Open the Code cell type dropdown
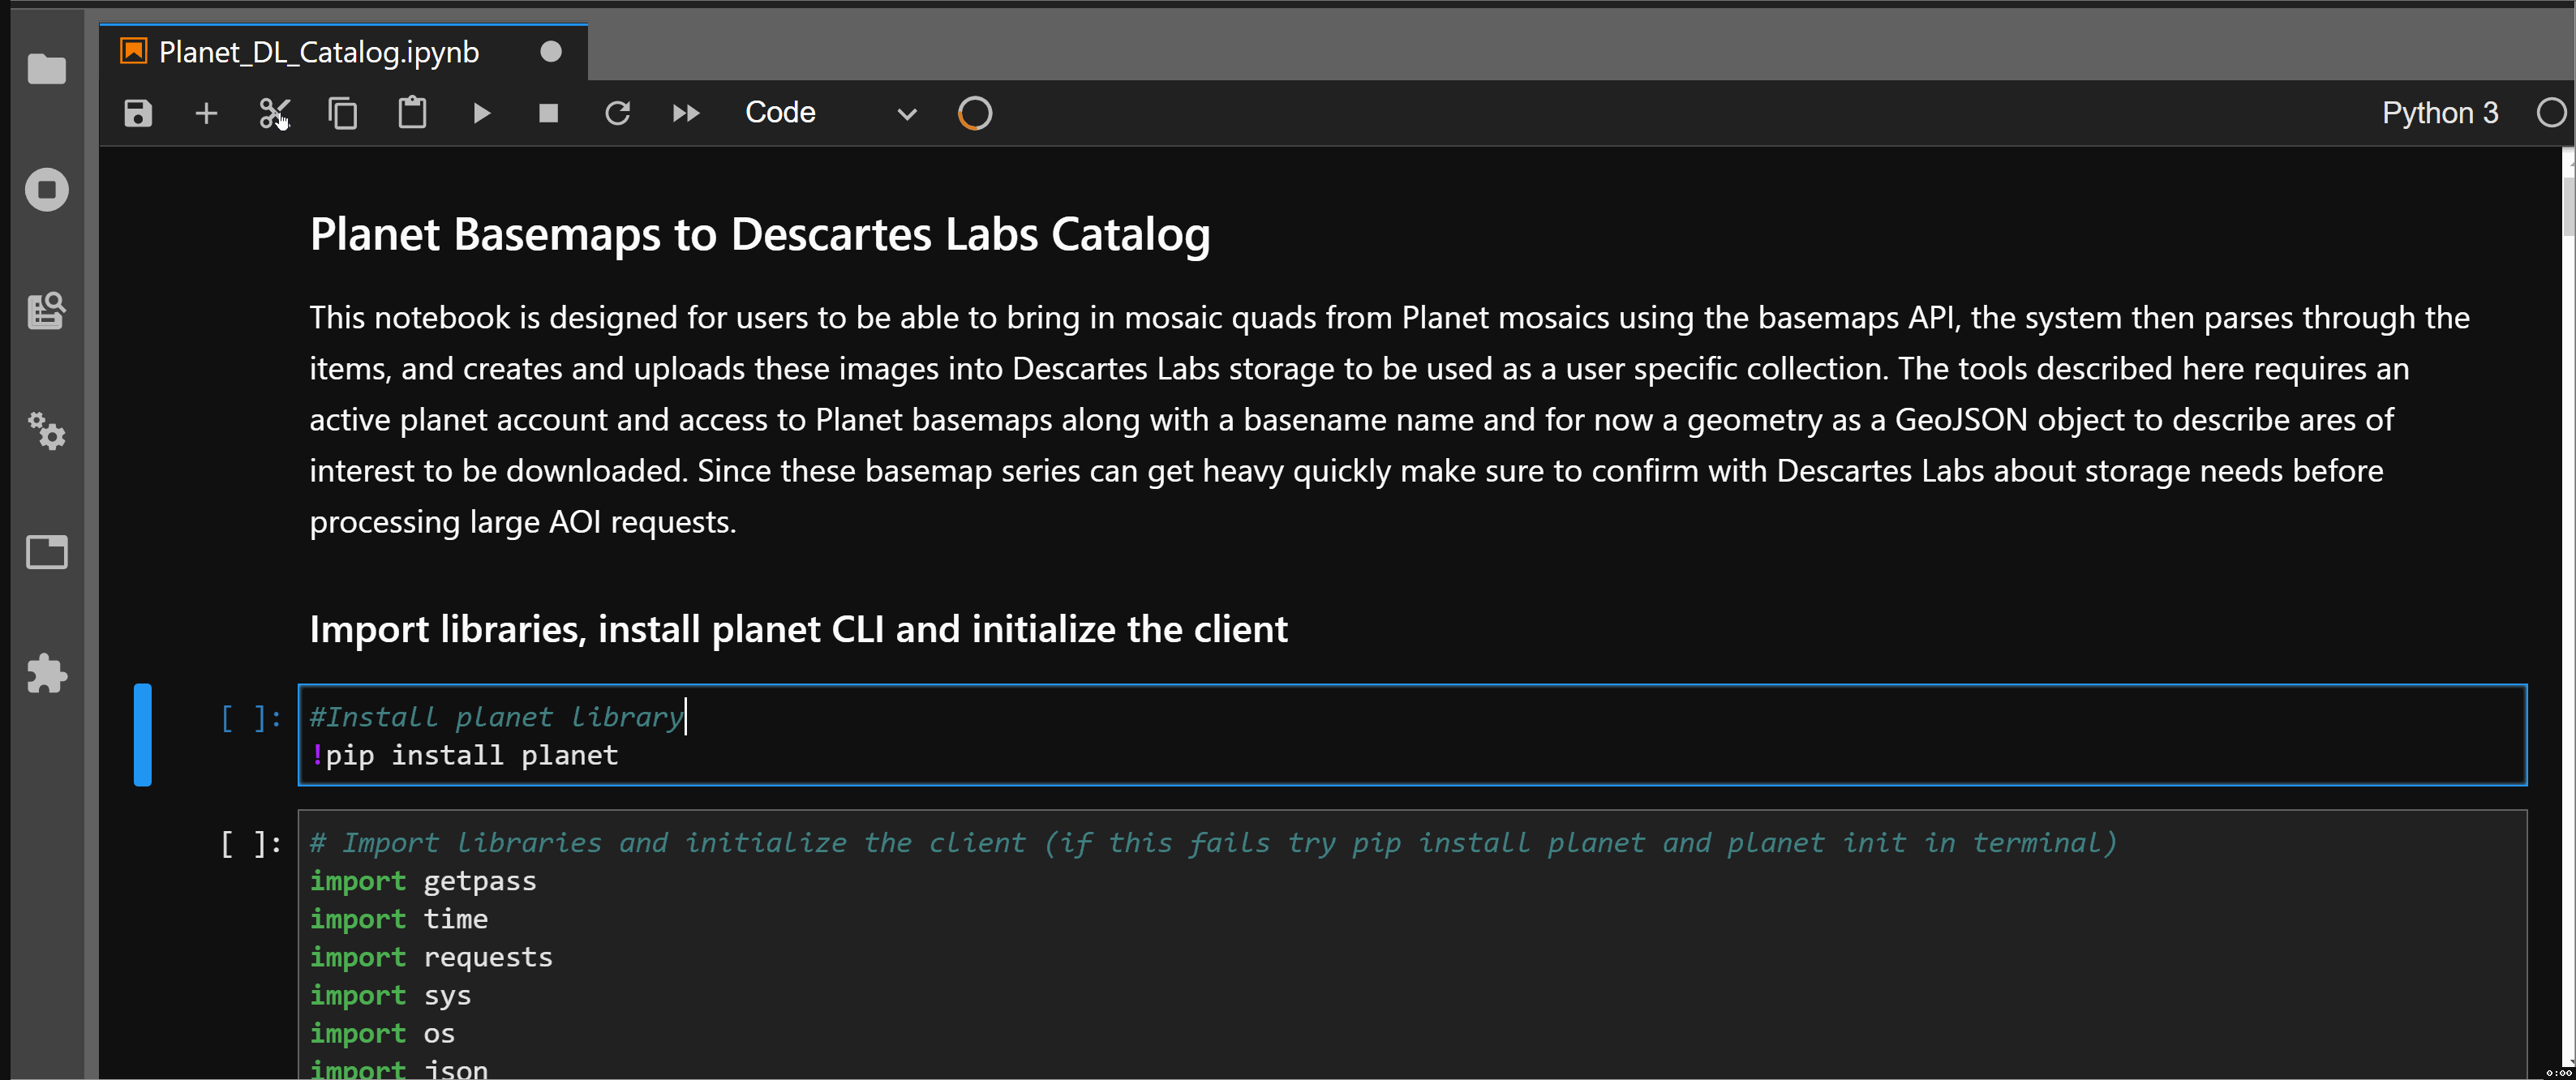This screenshot has height=1080, width=2576. 830,113
